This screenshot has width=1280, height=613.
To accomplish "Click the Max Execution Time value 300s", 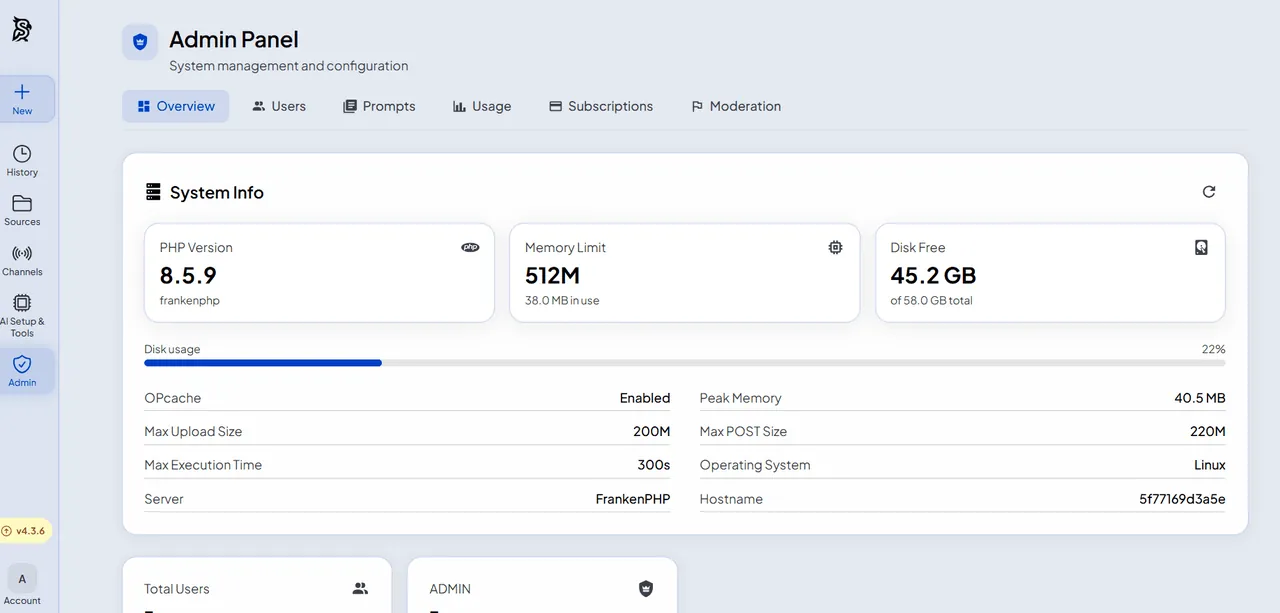I will coord(653,465).
